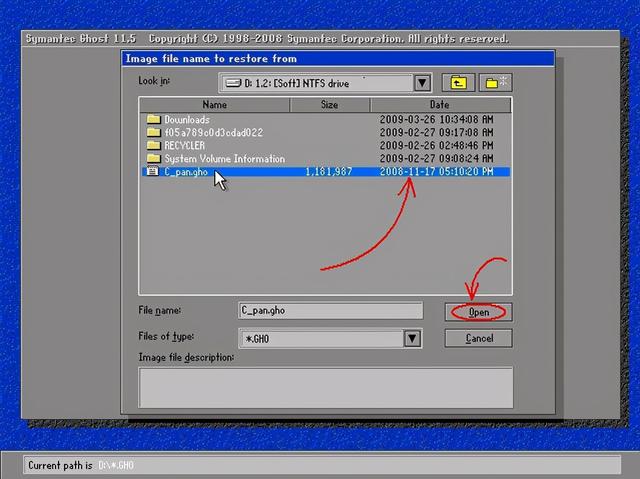The height and width of the screenshot is (479, 640).
Task: Select the System Volume Information folder icon
Action: pos(153,158)
